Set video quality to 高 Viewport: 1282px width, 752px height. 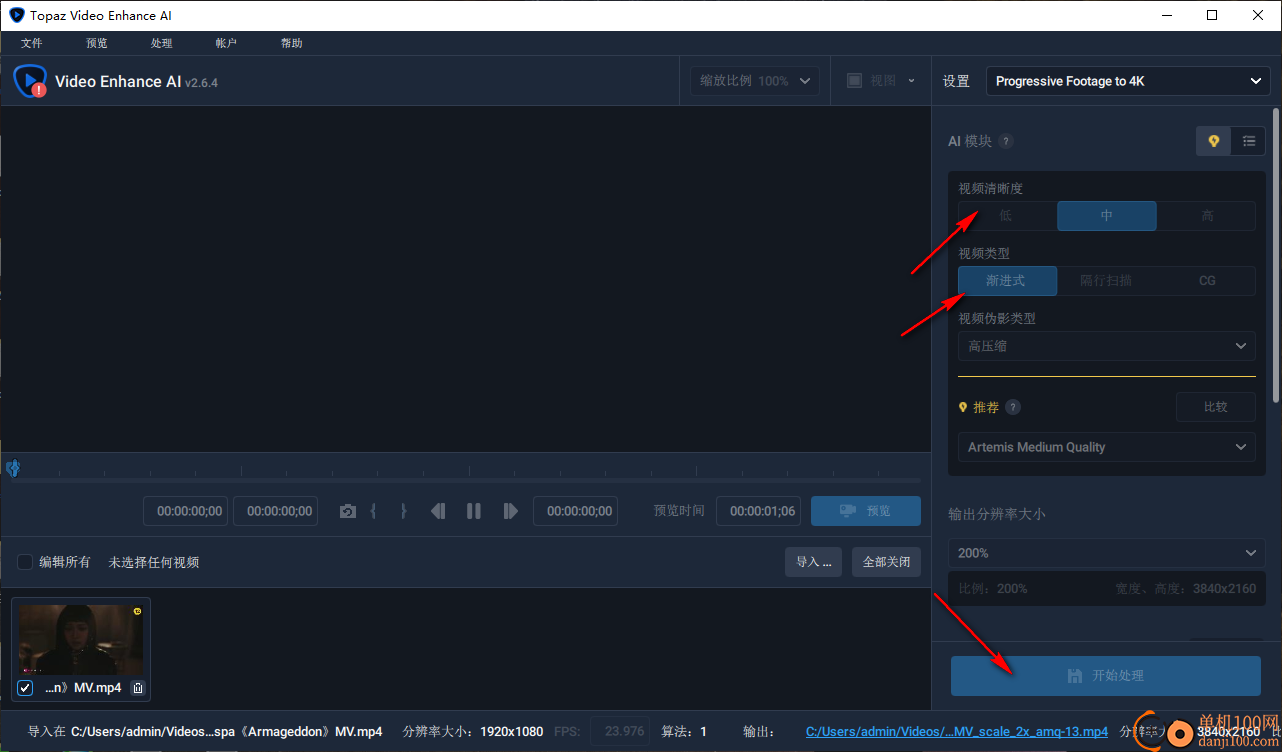tap(1207, 216)
